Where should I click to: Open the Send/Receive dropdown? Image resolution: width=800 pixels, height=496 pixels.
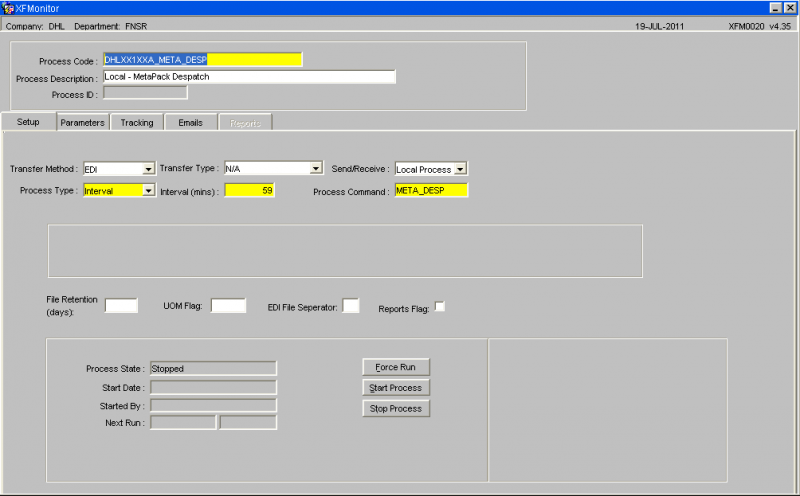pyautogui.click(x=460, y=169)
